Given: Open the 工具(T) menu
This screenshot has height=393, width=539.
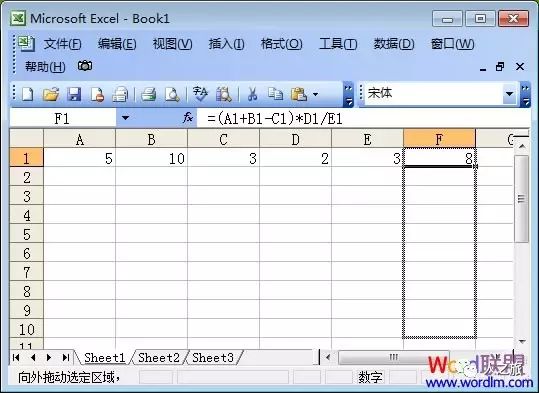Looking at the screenshot, I should (x=338, y=44).
